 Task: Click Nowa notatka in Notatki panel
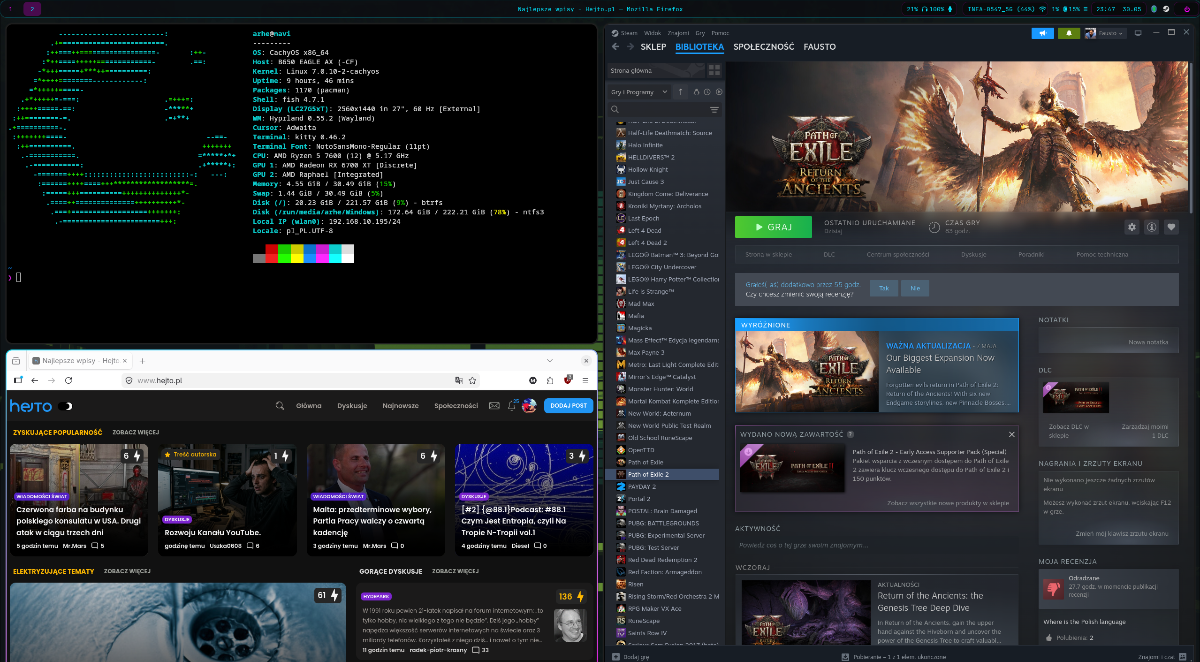[1148, 342]
